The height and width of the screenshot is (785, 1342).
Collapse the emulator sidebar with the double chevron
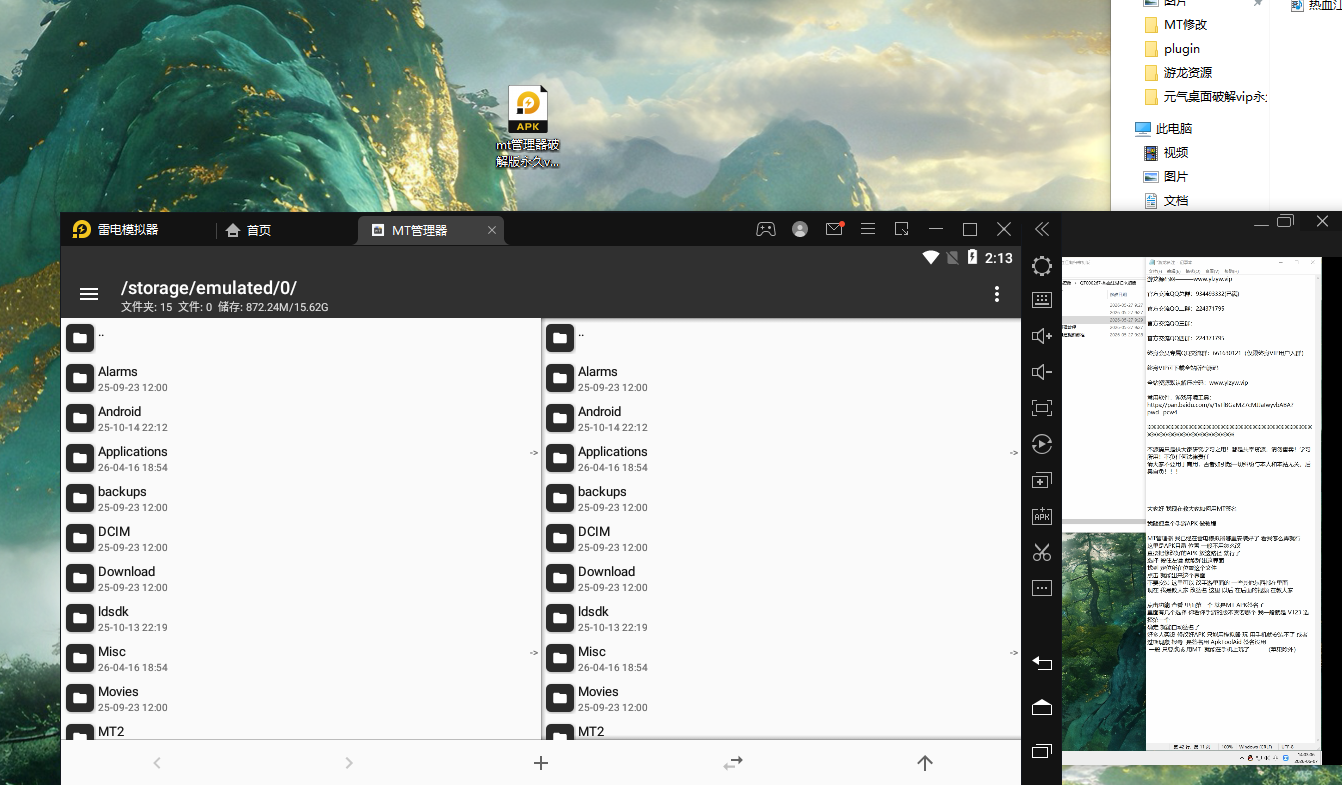coord(1042,229)
